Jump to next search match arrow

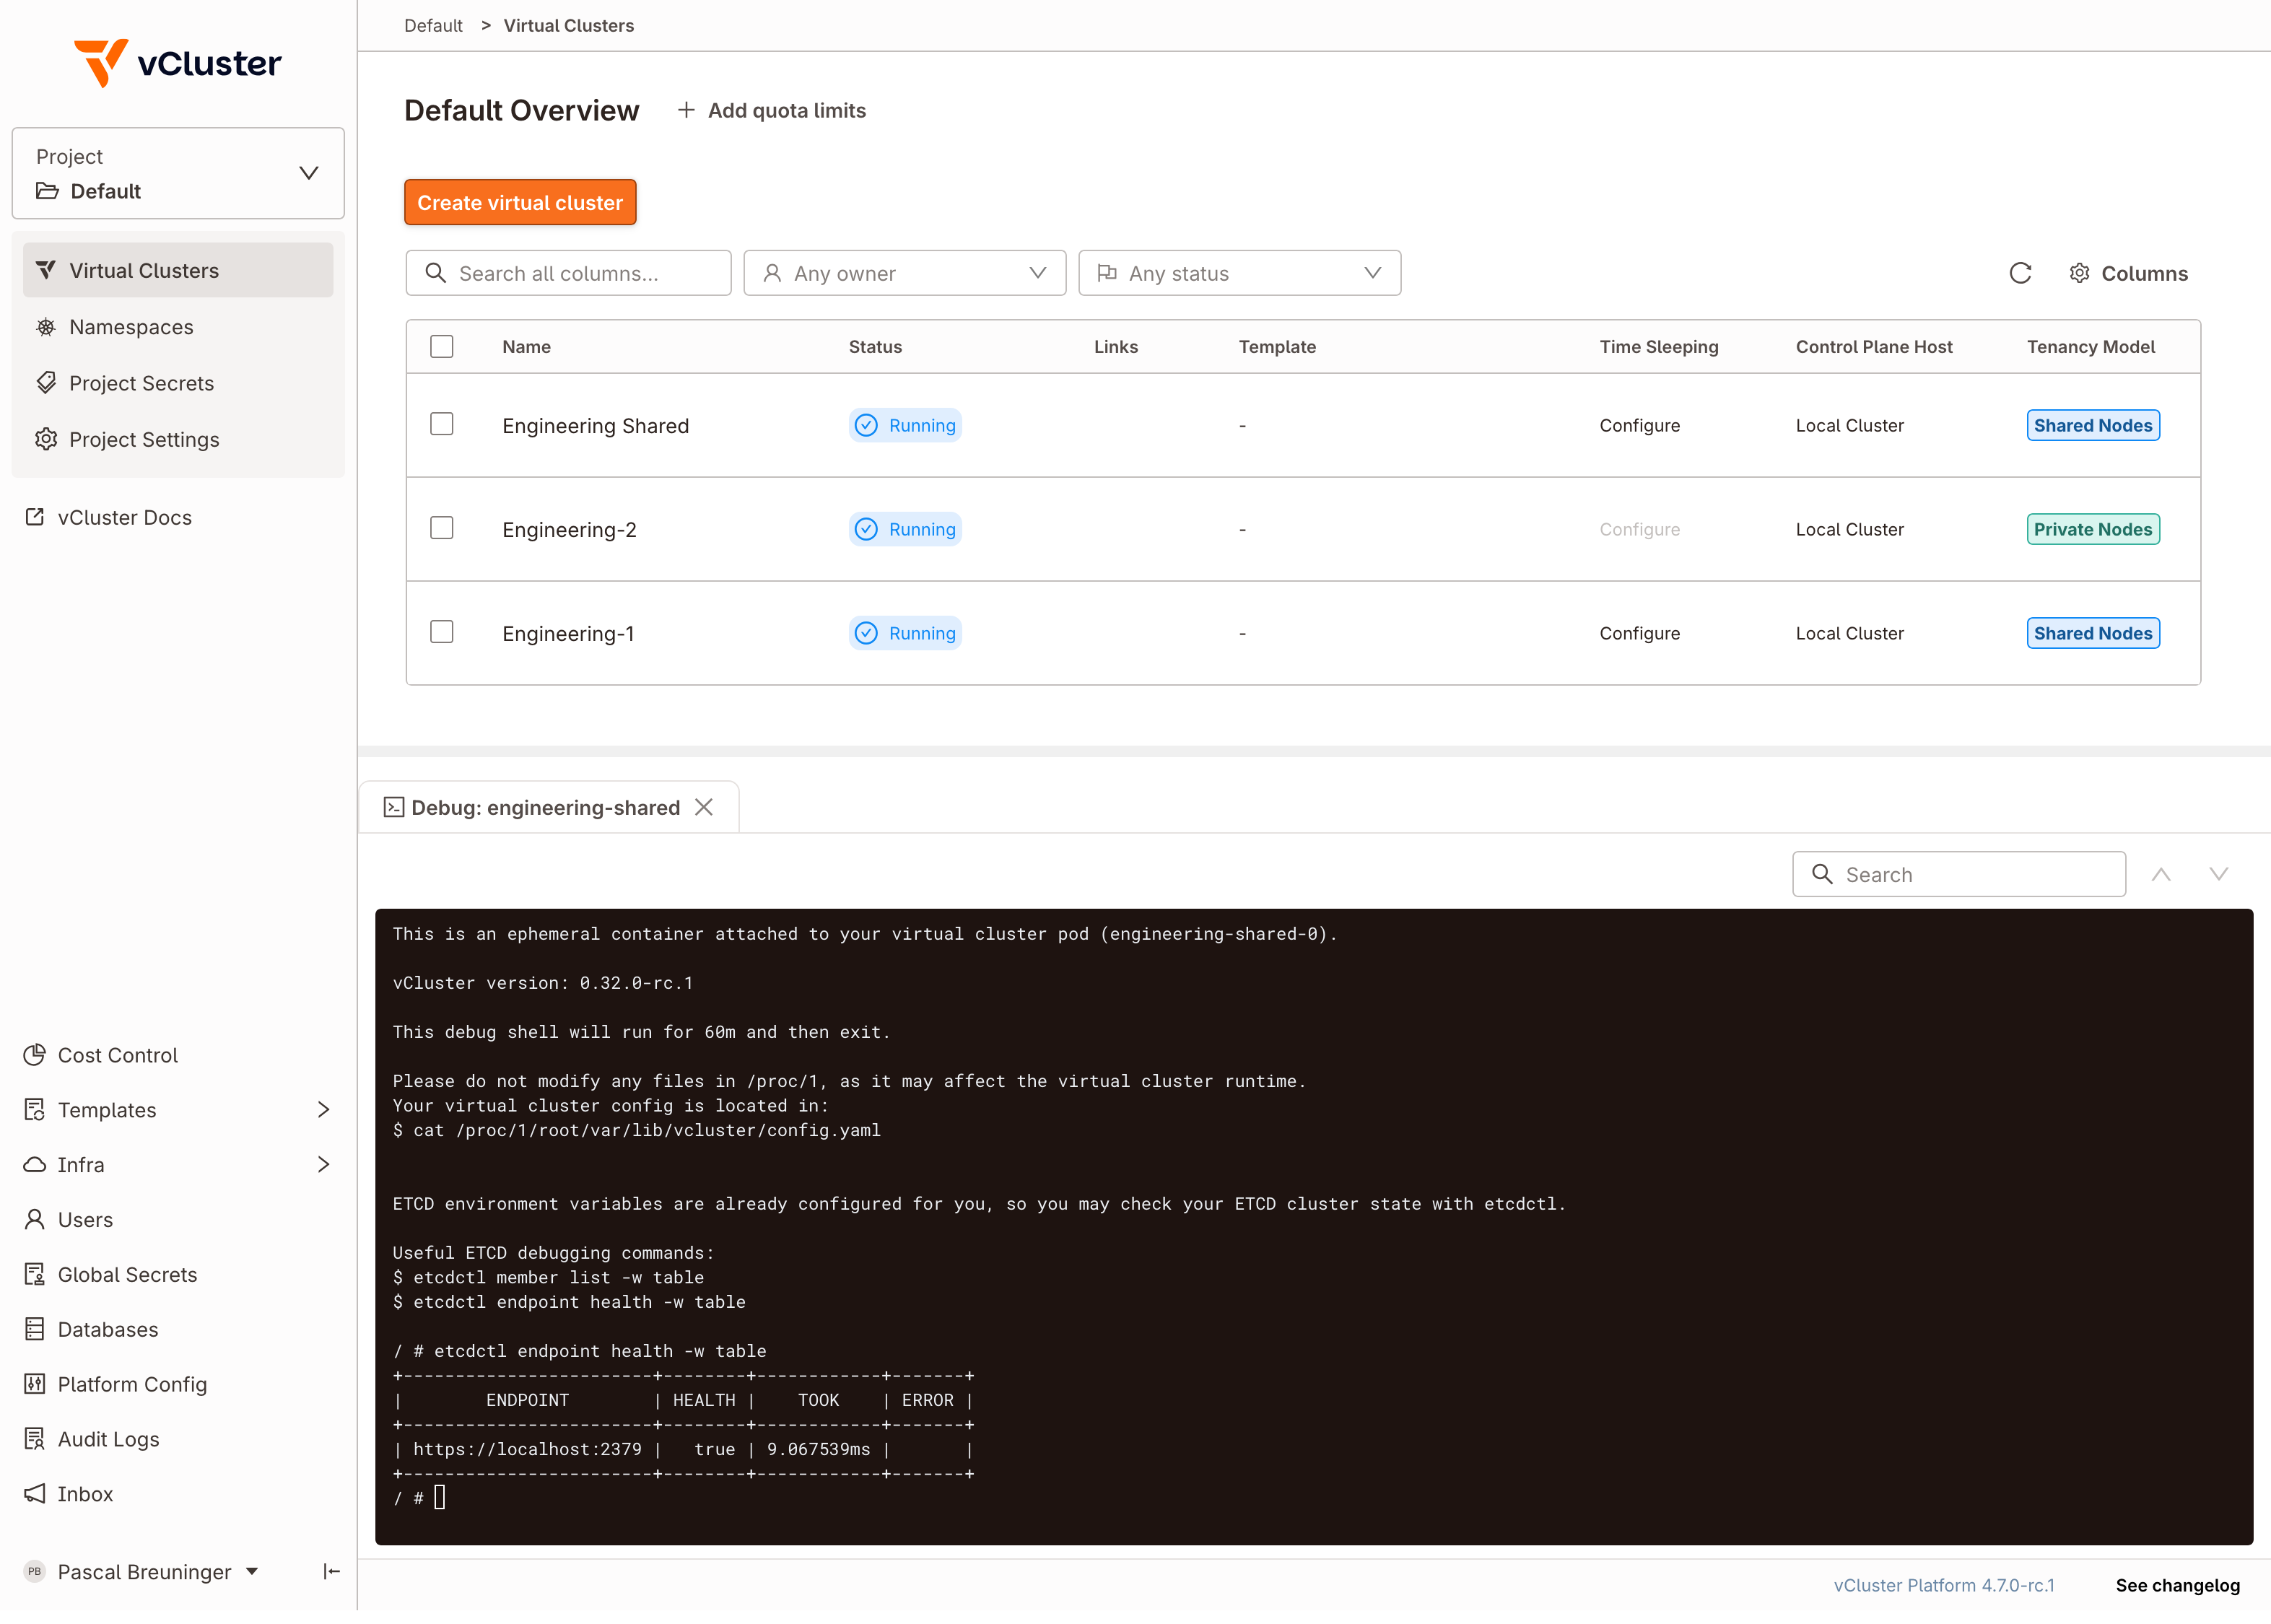2218,875
